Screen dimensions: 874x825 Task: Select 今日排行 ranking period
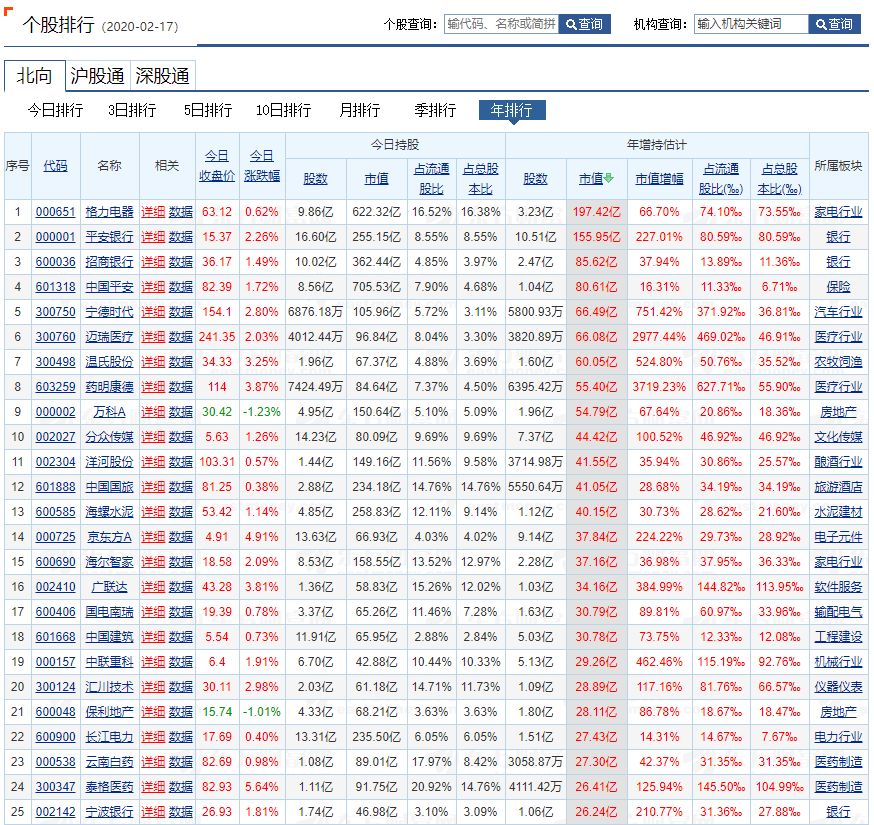[56, 110]
